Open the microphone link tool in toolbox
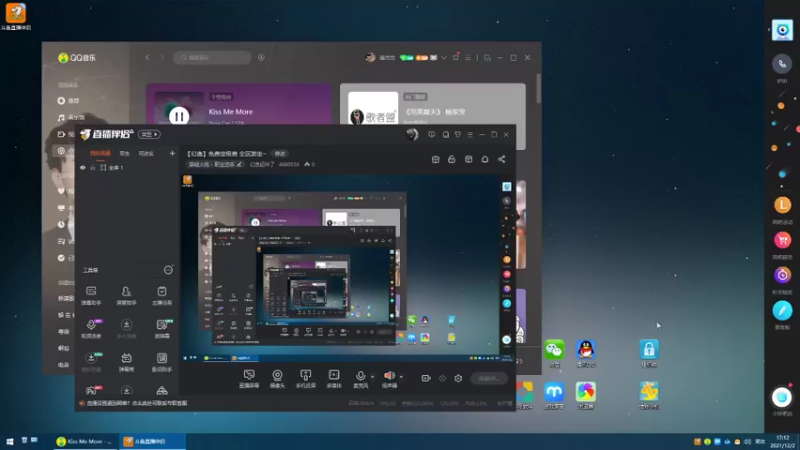 click(91, 329)
